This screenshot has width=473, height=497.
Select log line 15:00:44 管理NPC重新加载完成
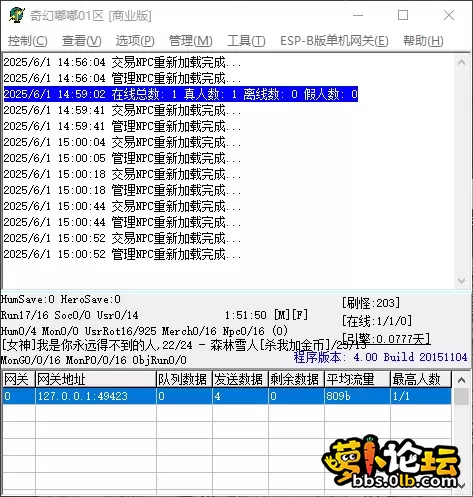(122, 222)
